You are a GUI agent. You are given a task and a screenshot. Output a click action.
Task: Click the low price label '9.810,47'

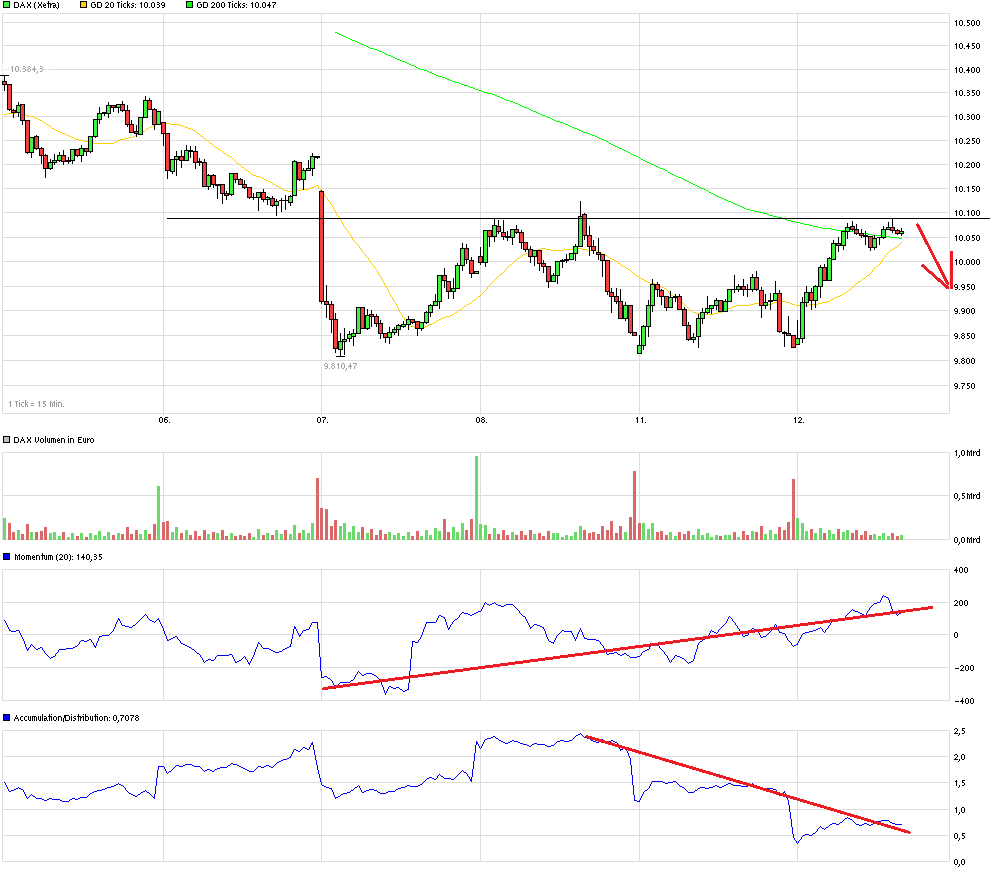coord(340,366)
